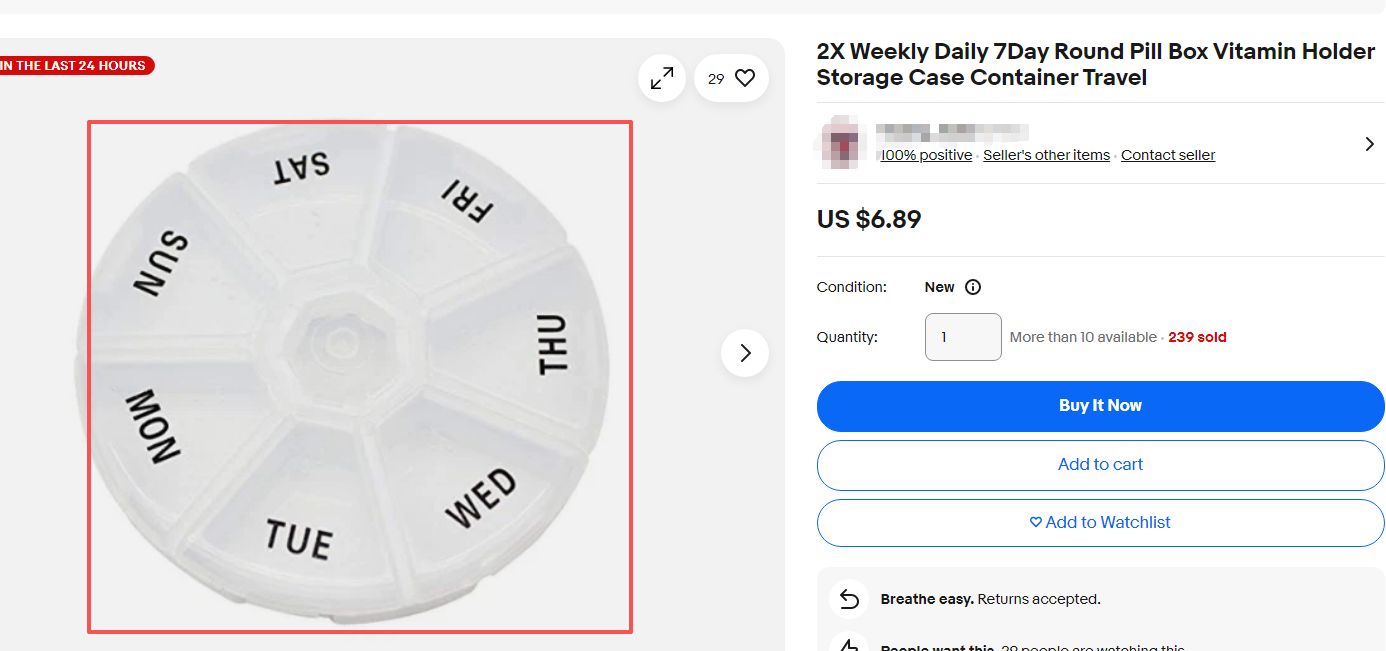
Task: Open the Quantity selection field
Action: tap(962, 337)
